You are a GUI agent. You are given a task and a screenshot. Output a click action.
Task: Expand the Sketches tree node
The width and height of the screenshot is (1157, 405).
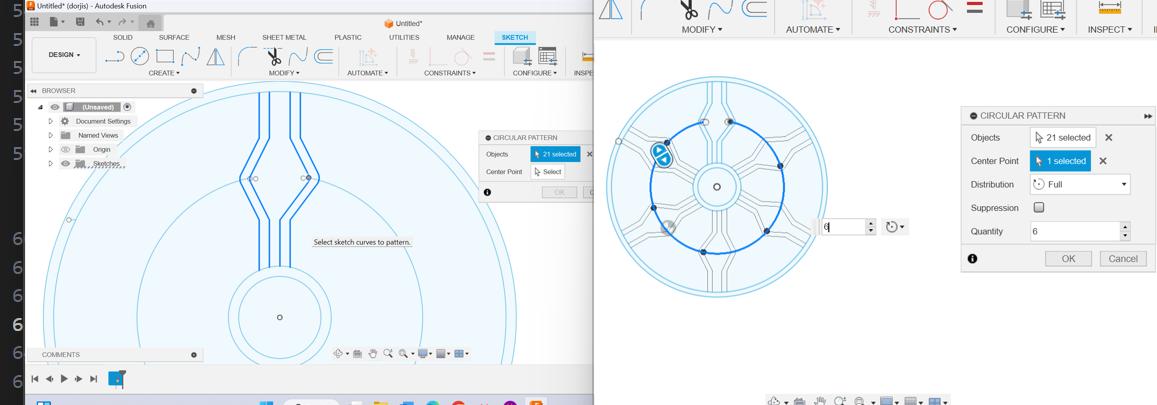point(51,164)
